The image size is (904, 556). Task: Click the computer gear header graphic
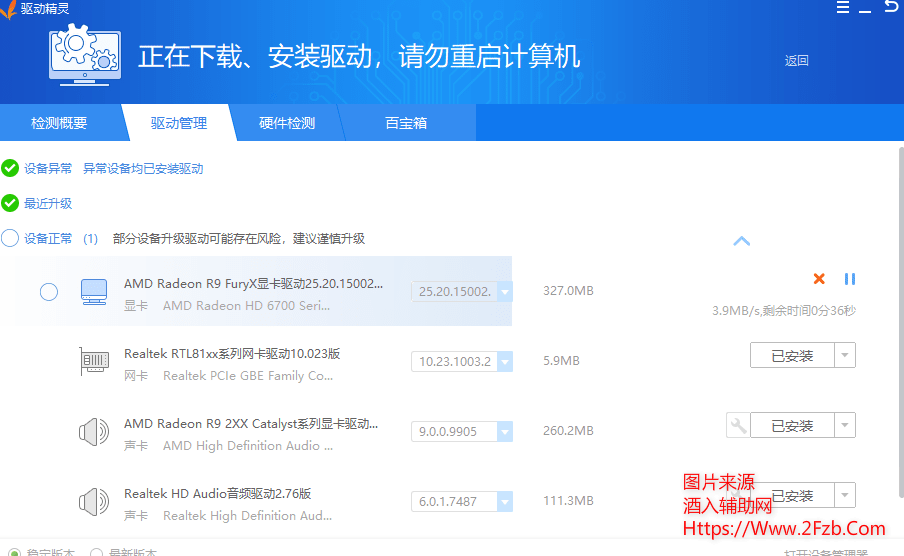[x=85, y=55]
